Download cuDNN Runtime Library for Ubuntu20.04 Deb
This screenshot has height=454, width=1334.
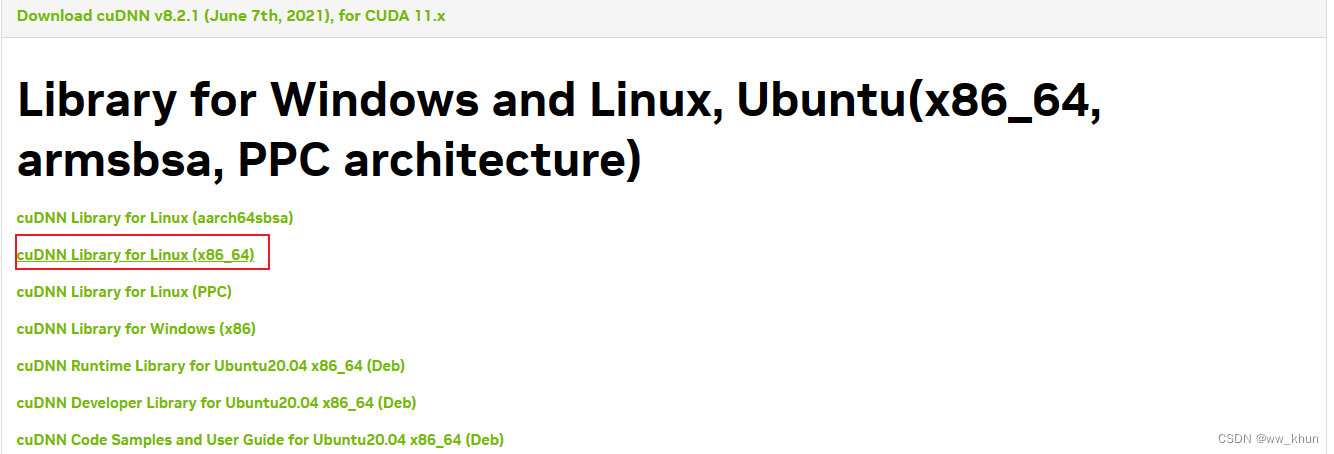tap(211, 366)
